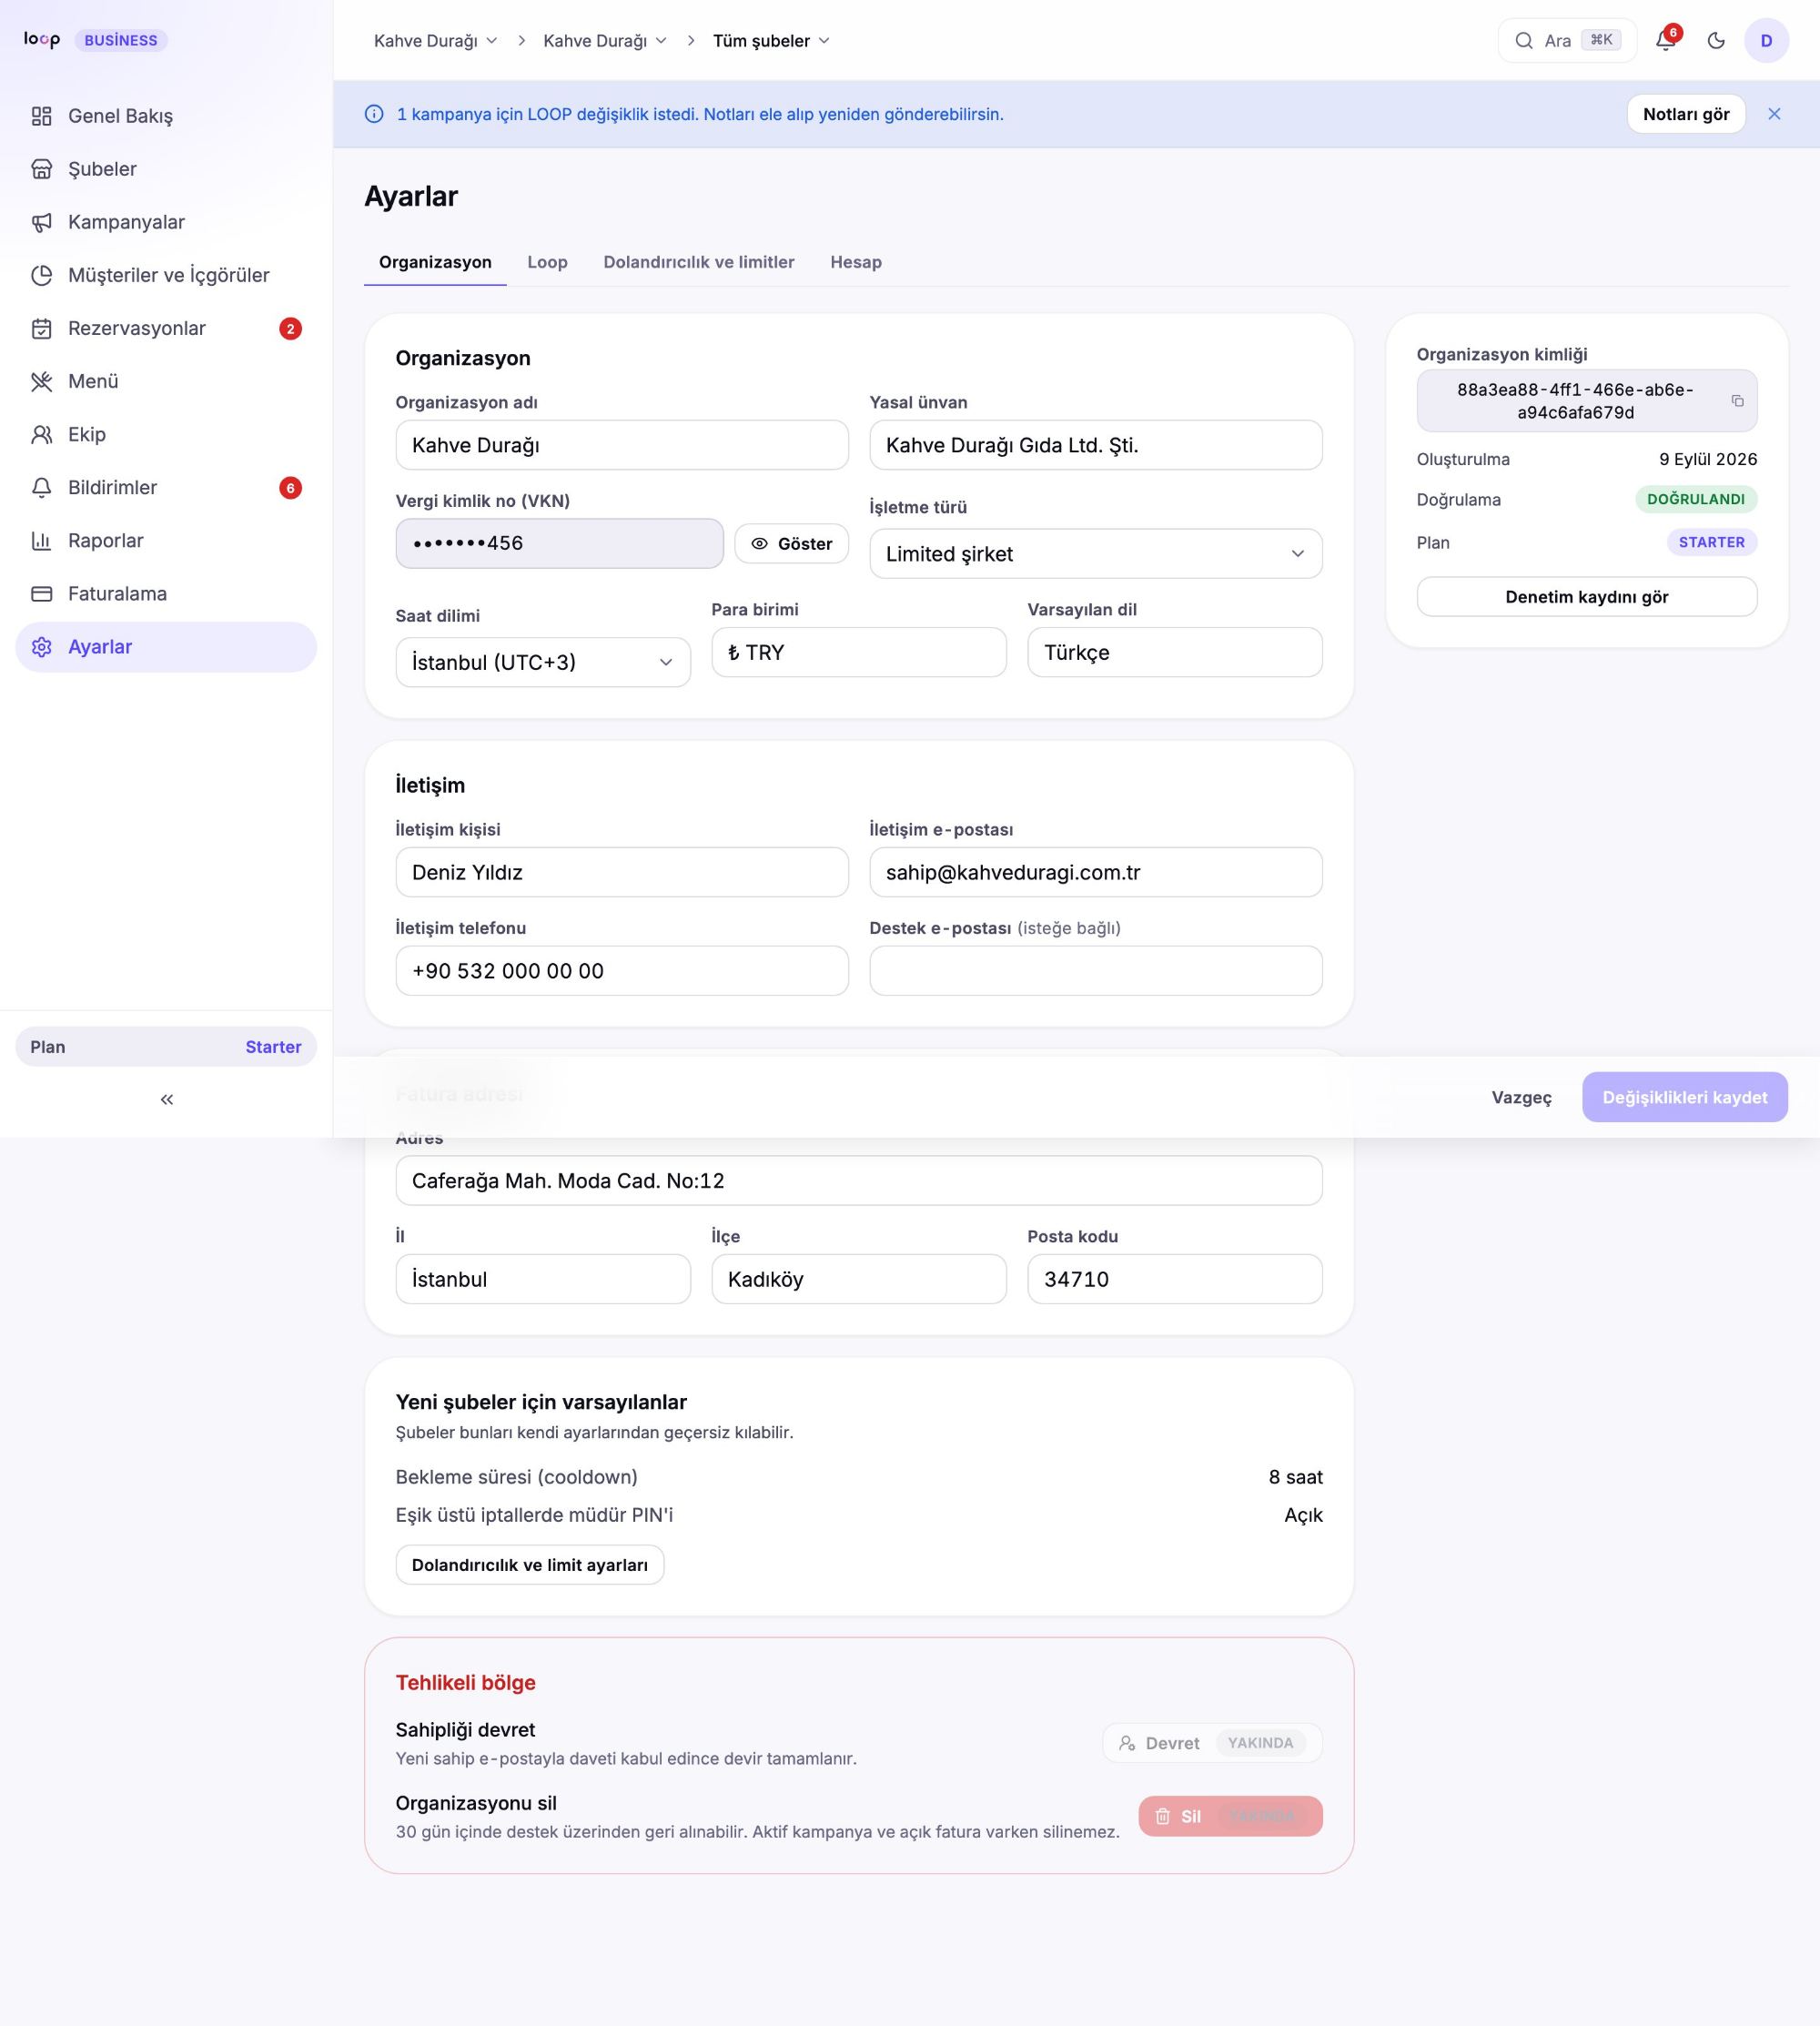
Task: Open Dolandırıcılık ve limitler tab
Action: point(699,262)
